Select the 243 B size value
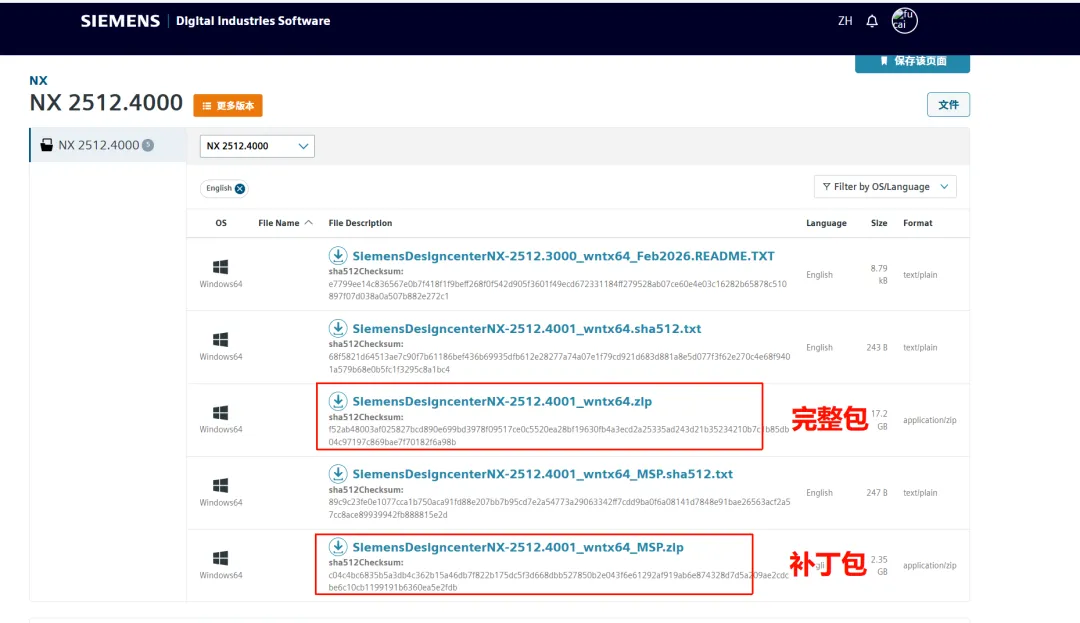Image resolution: width=1080 pixels, height=623 pixels. coord(877,348)
